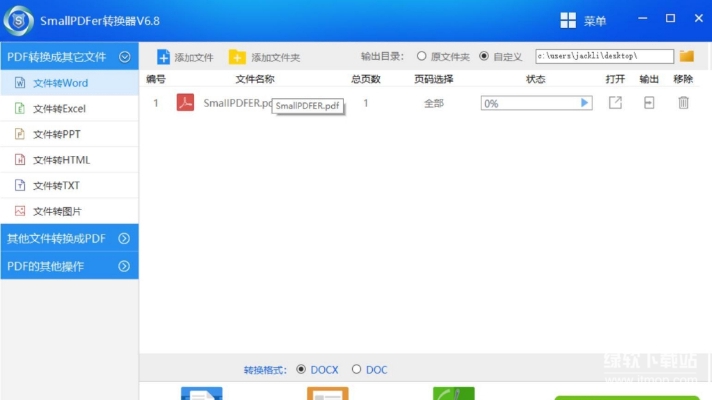
Task: Select 文件转HTML in the sidebar
Action: [69, 160]
